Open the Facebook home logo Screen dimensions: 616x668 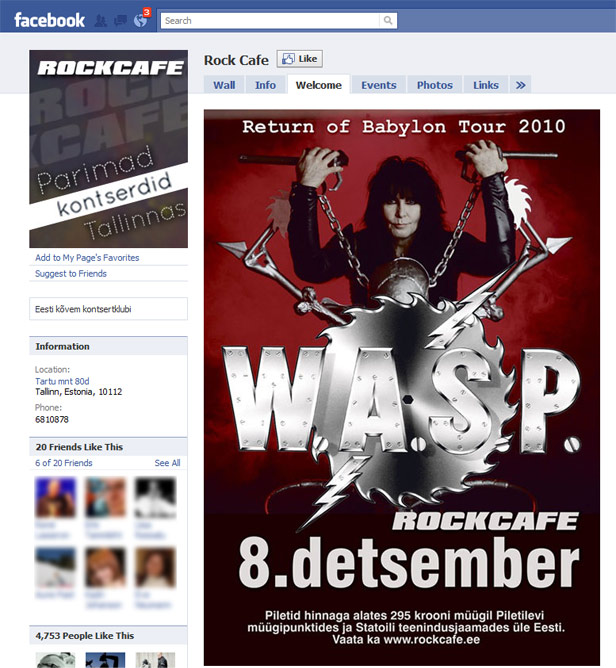pyautogui.click(x=49, y=20)
